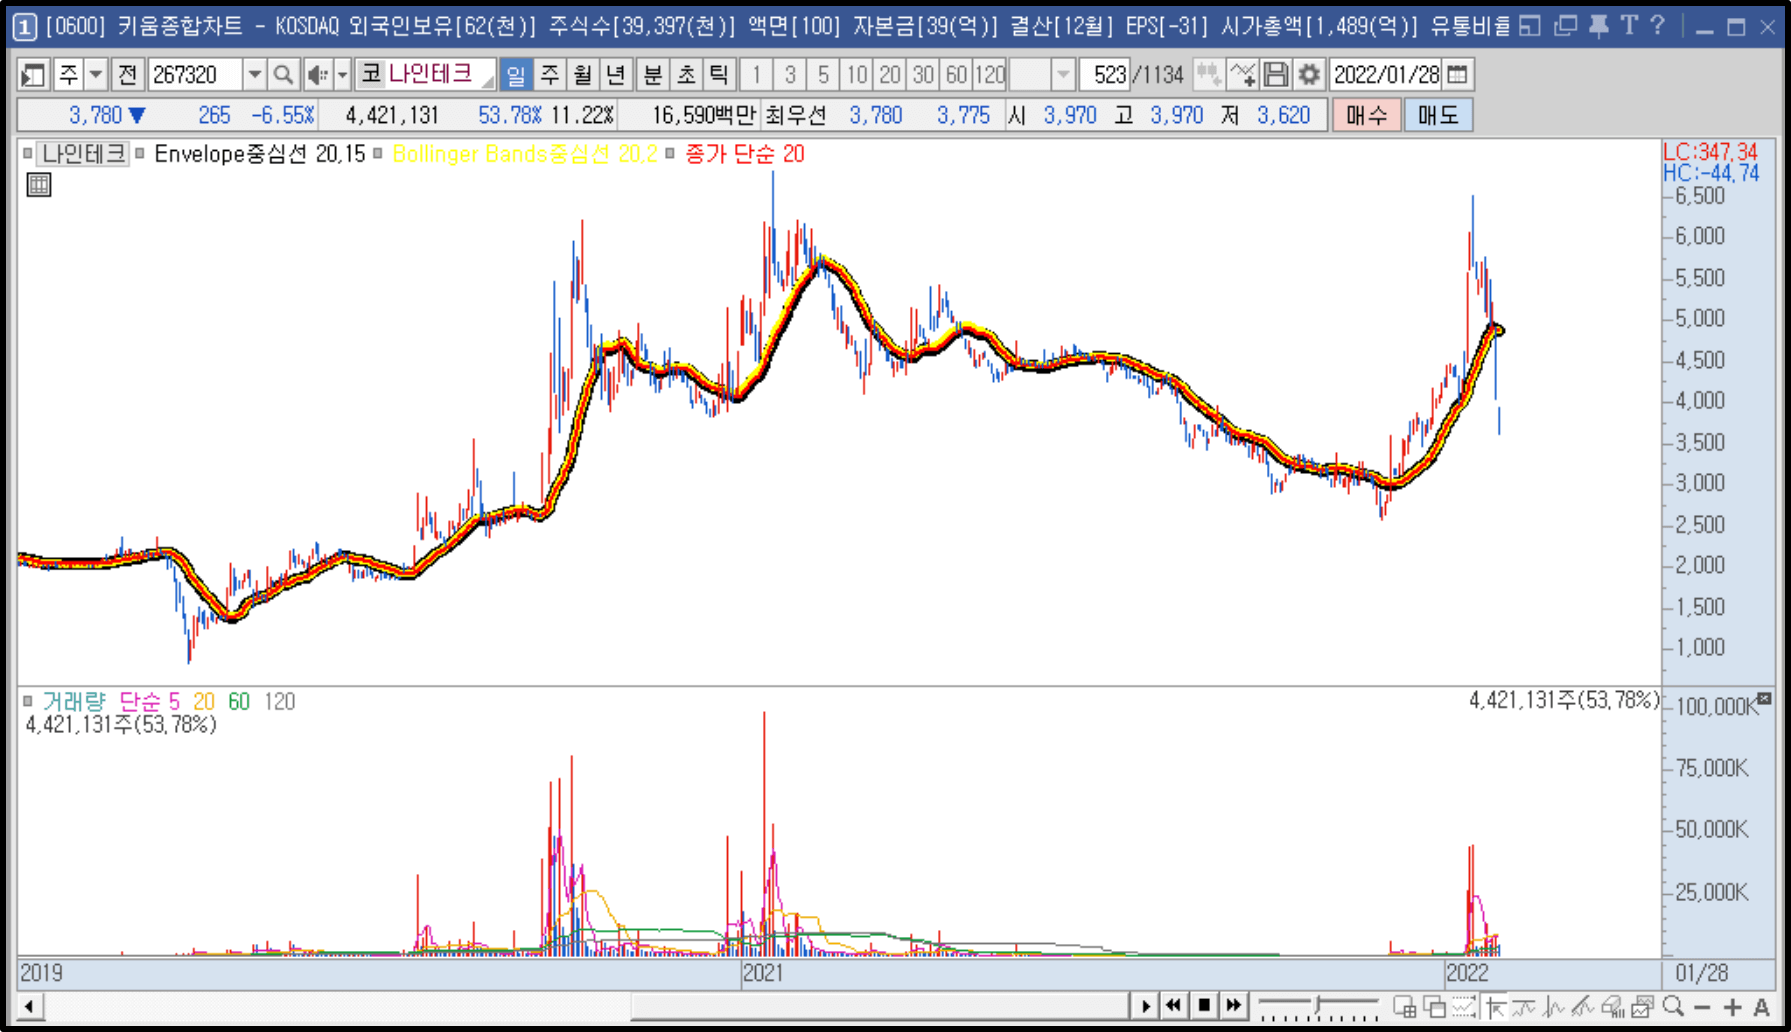
Task: Select the 3 interval button
Action: coord(790,75)
